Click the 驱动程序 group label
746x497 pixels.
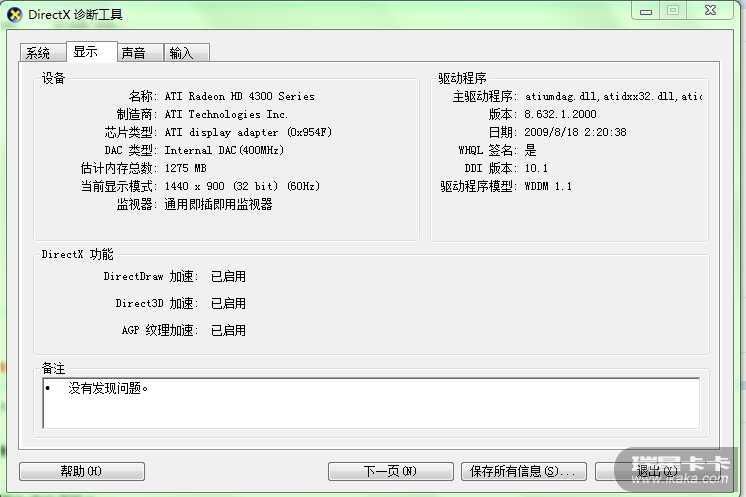click(x=462, y=78)
